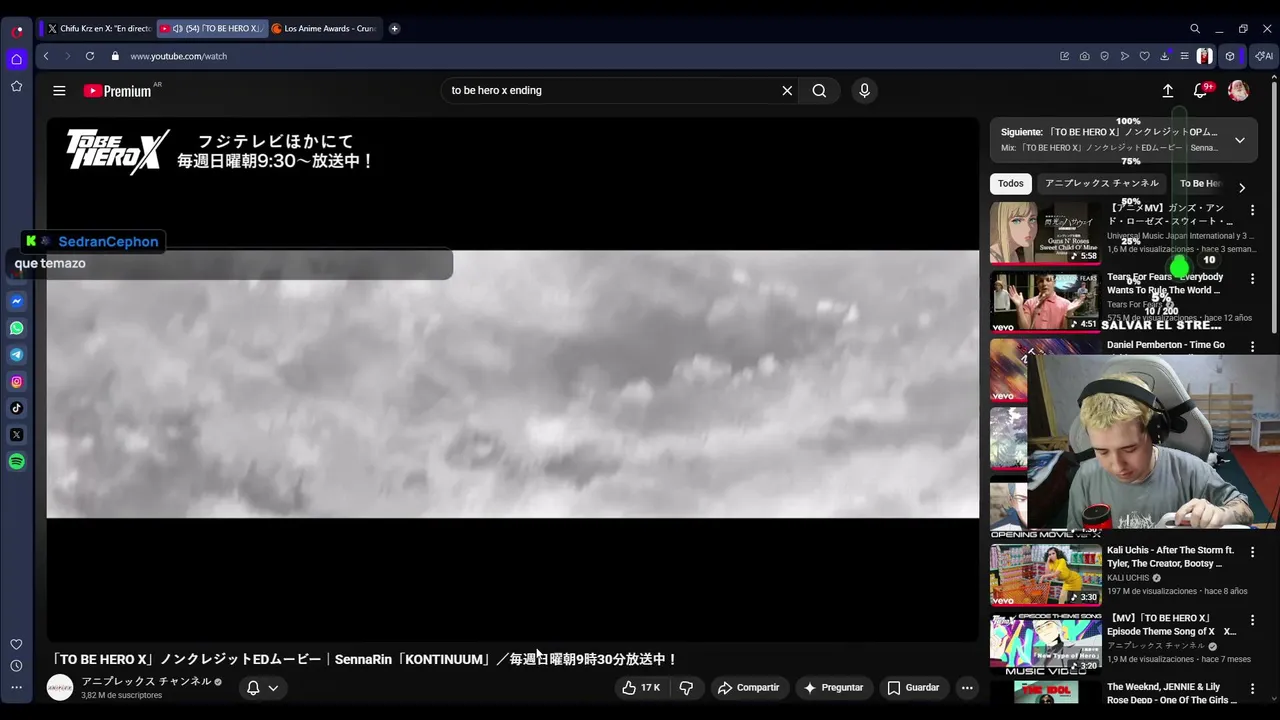Viewport: 1280px width, 720px height.
Task: Open Spotify in the Opera sidebar
Action: click(x=17, y=461)
